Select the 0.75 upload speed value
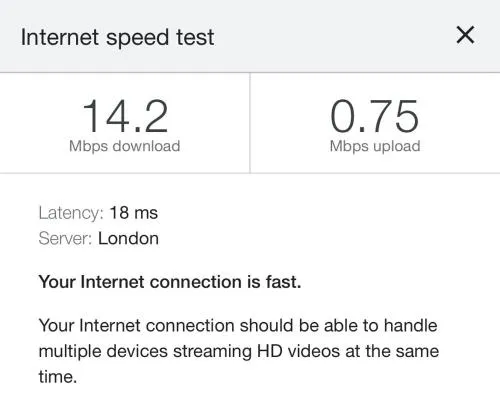The width and height of the screenshot is (500, 407). pos(375,116)
